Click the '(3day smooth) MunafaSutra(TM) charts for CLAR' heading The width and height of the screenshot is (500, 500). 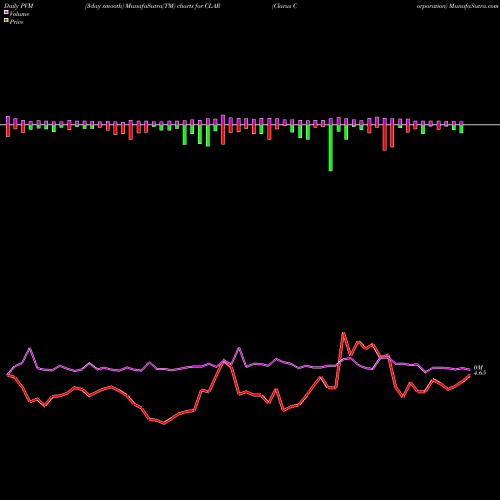(152, 6)
